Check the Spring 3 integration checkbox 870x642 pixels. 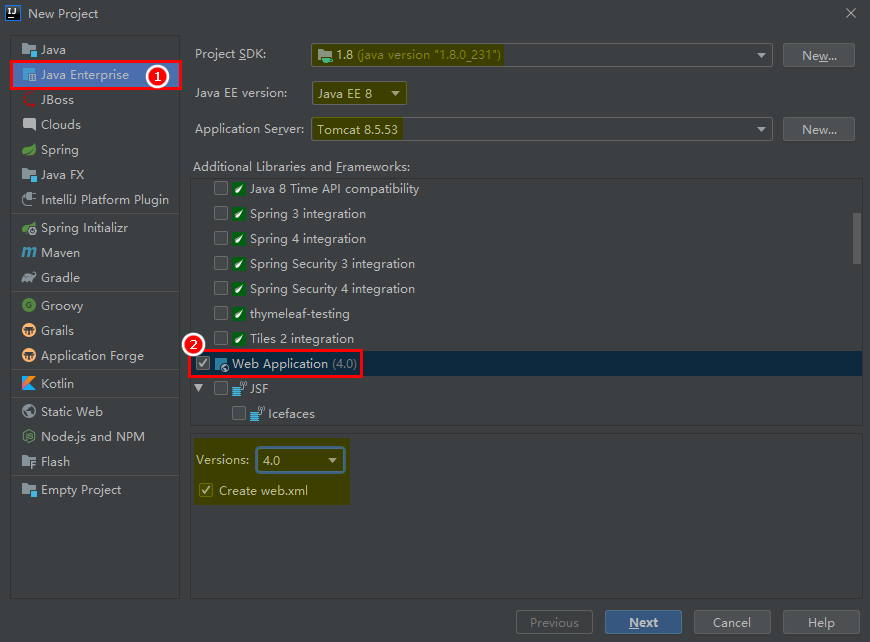click(221, 214)
